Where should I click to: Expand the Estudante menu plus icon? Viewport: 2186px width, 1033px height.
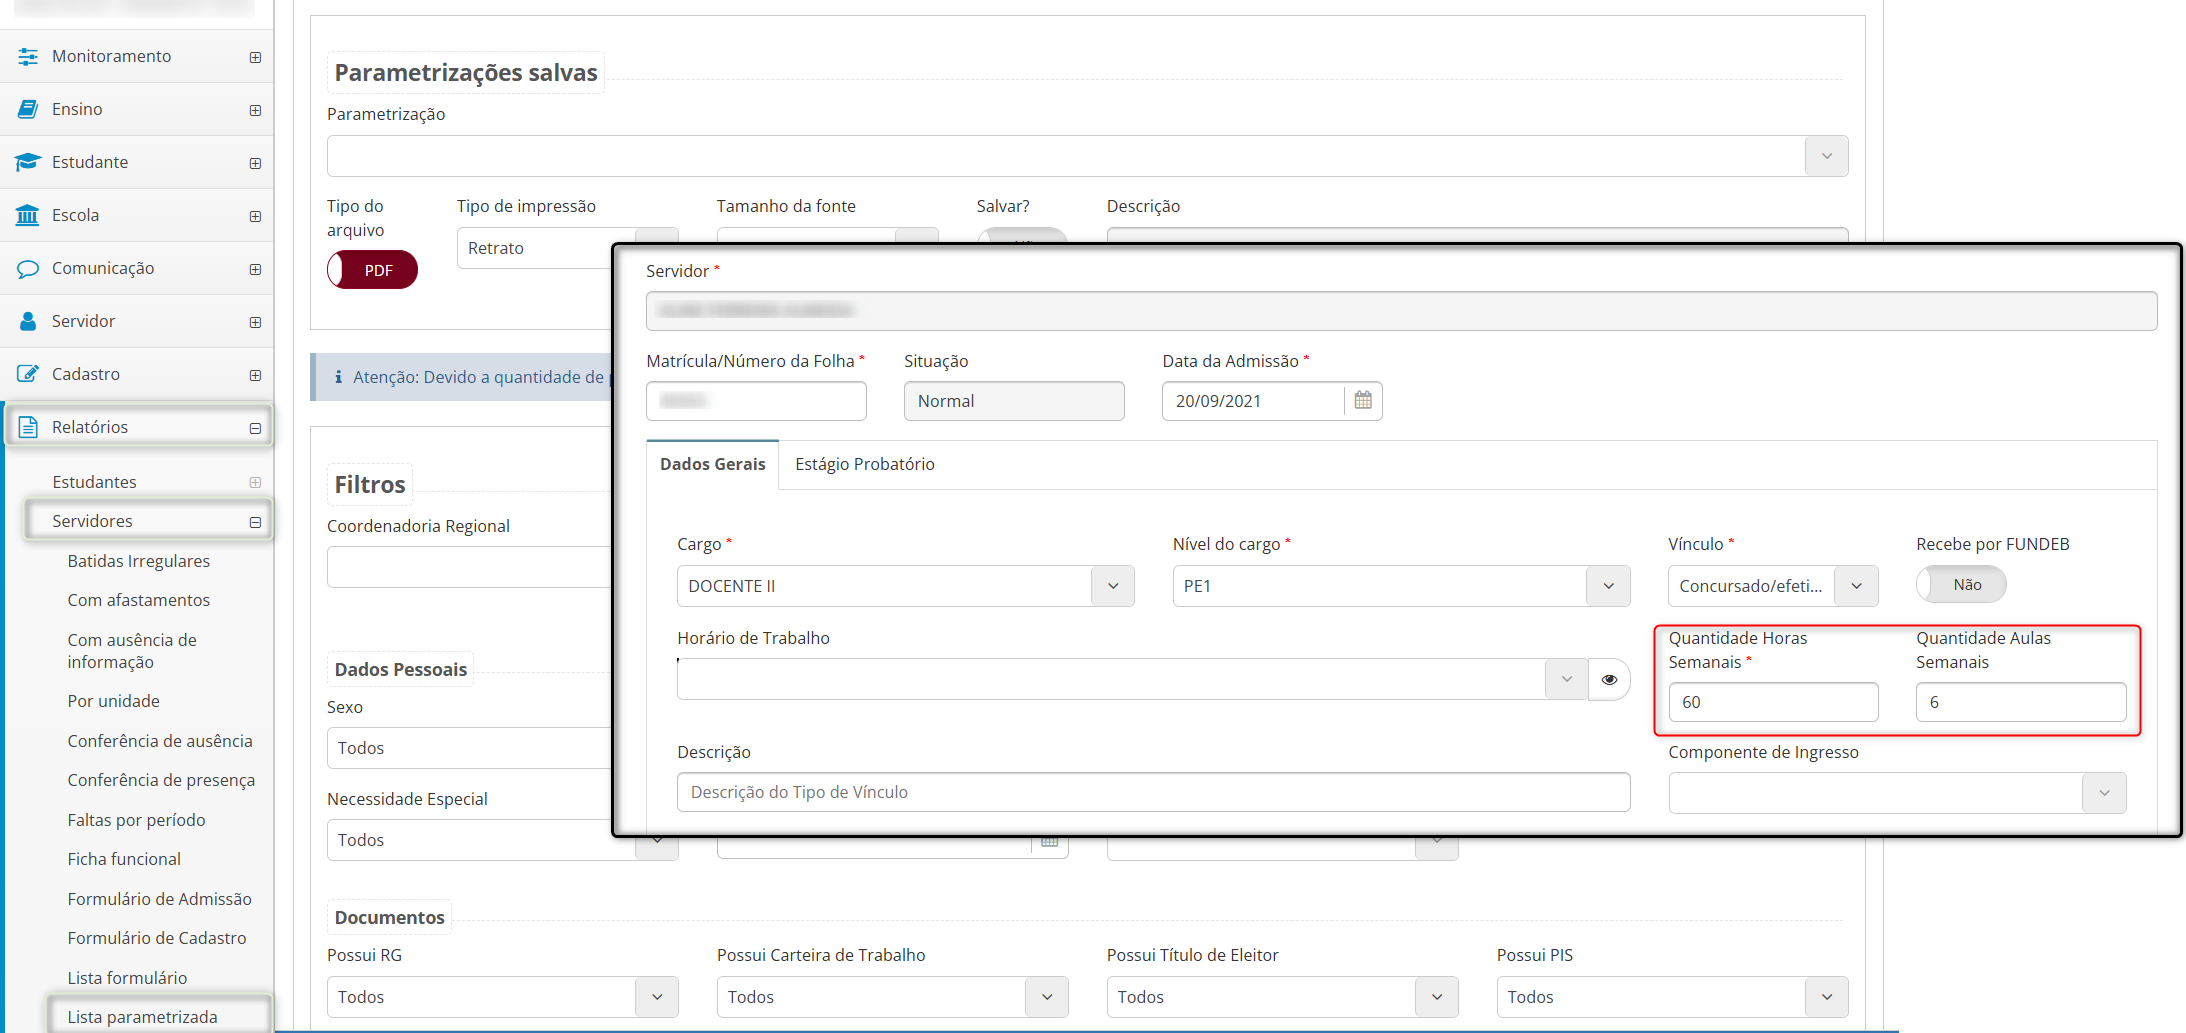point(255,163)
